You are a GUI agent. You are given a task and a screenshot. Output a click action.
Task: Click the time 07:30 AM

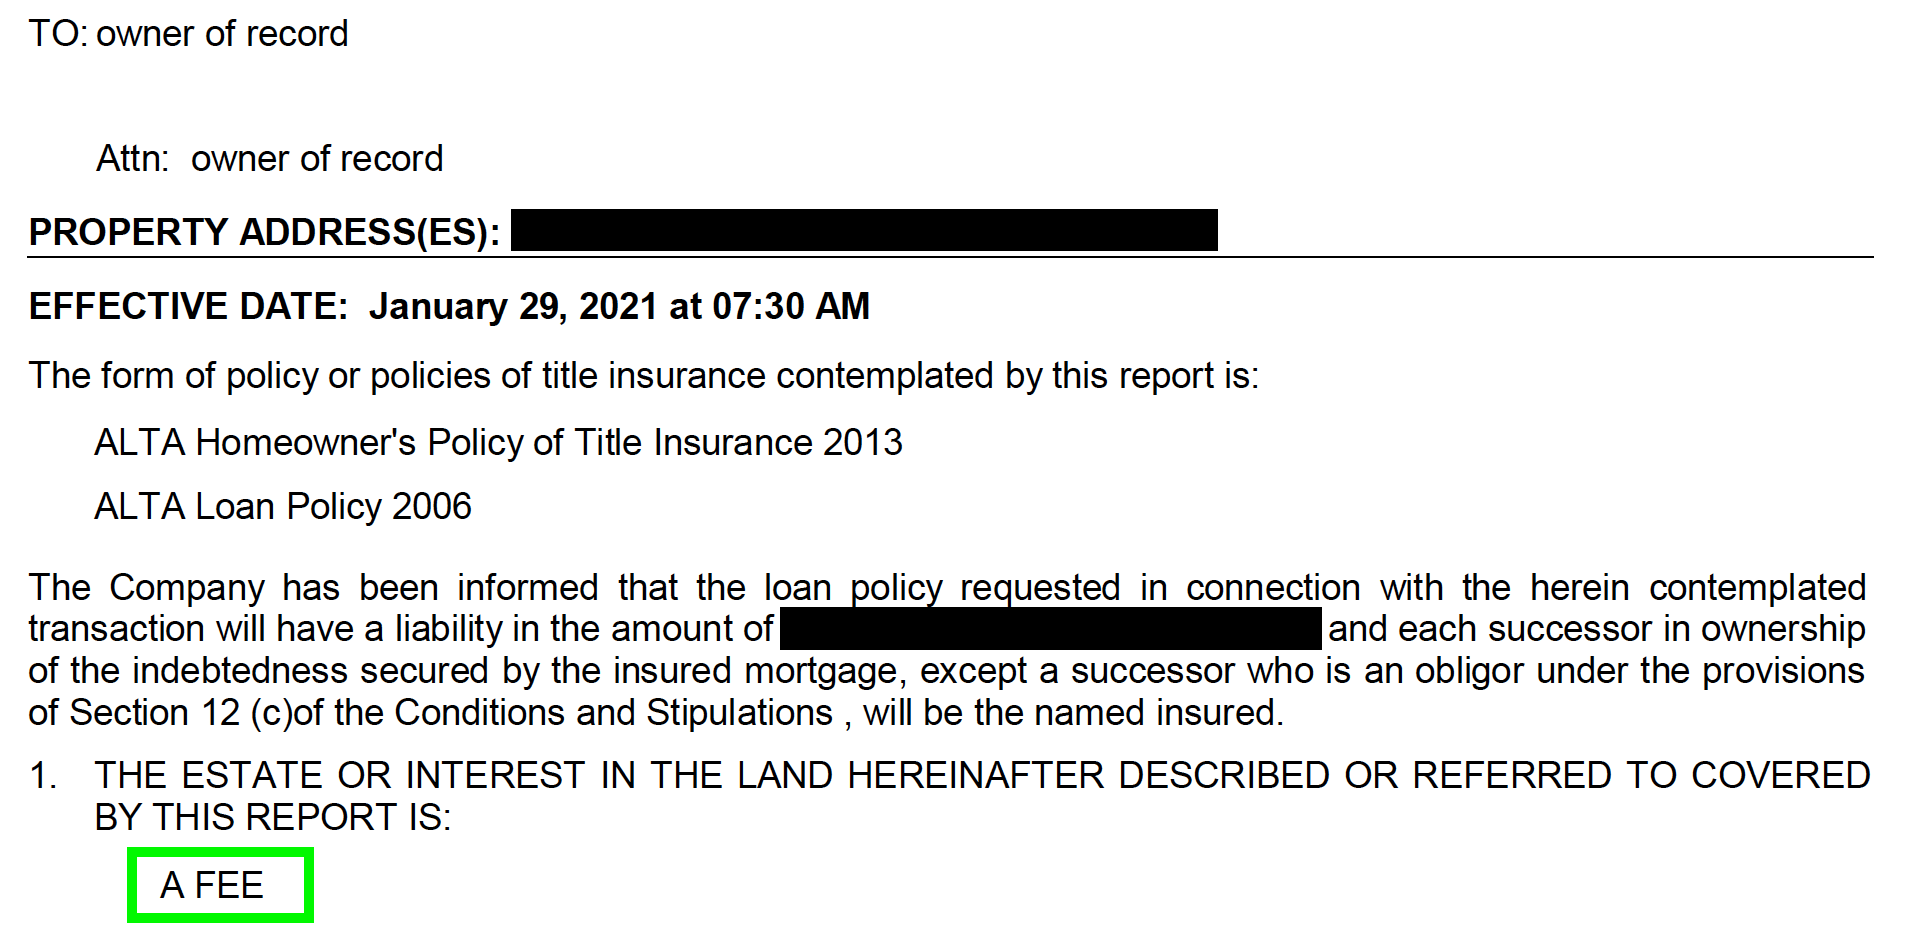(x=791, y=306)
